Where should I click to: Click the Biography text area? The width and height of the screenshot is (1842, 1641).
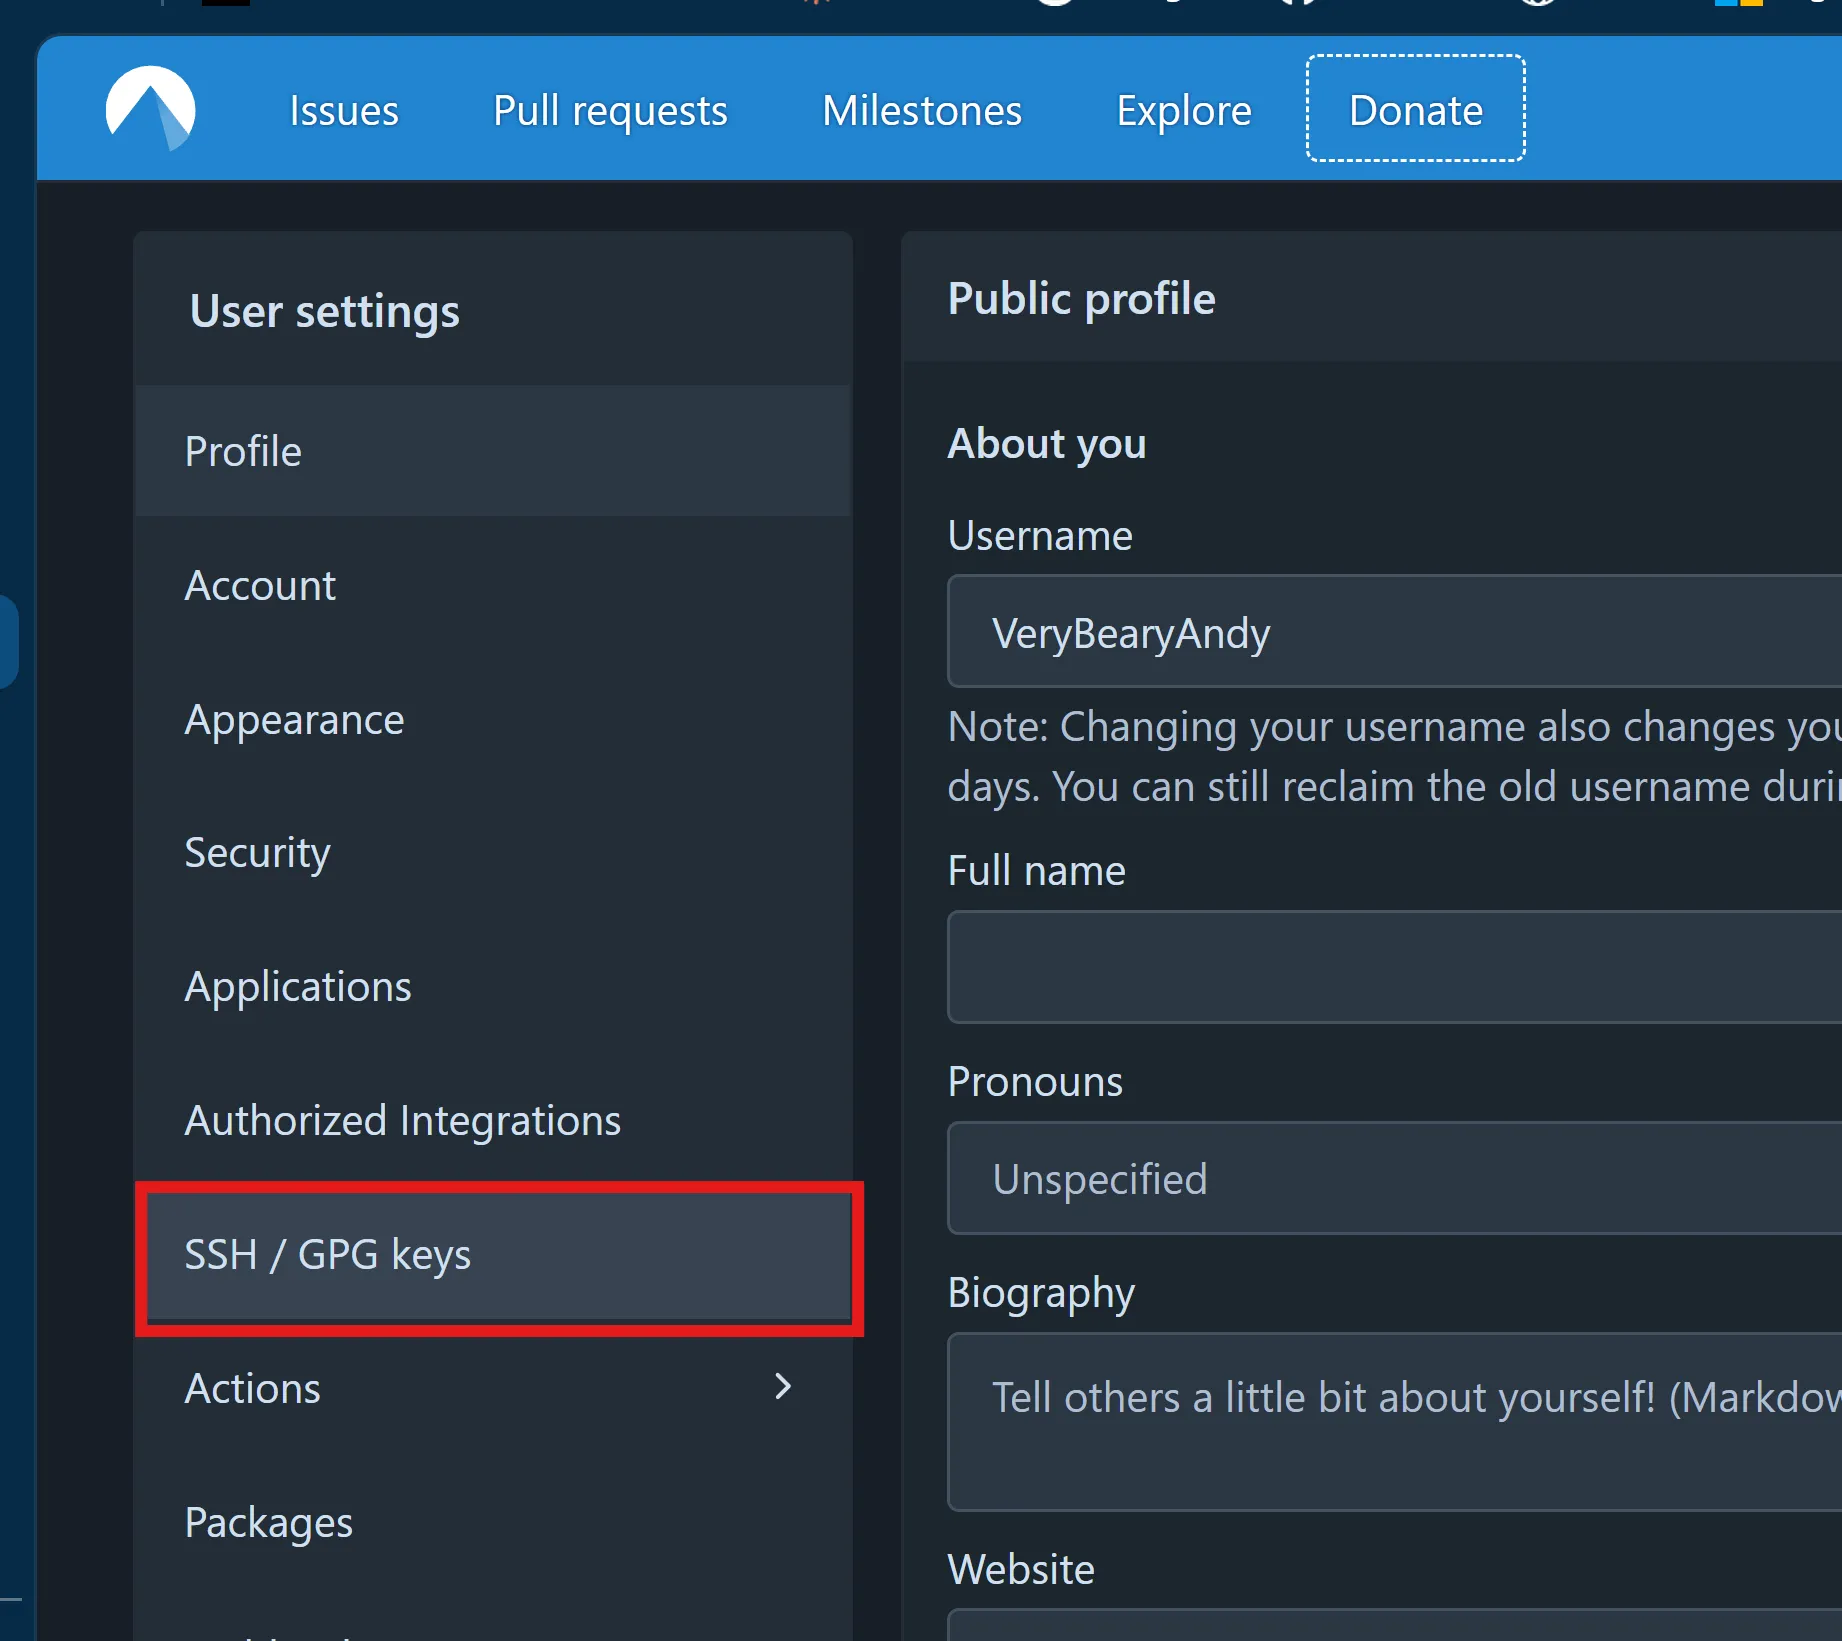[x=1394, y=1422]
